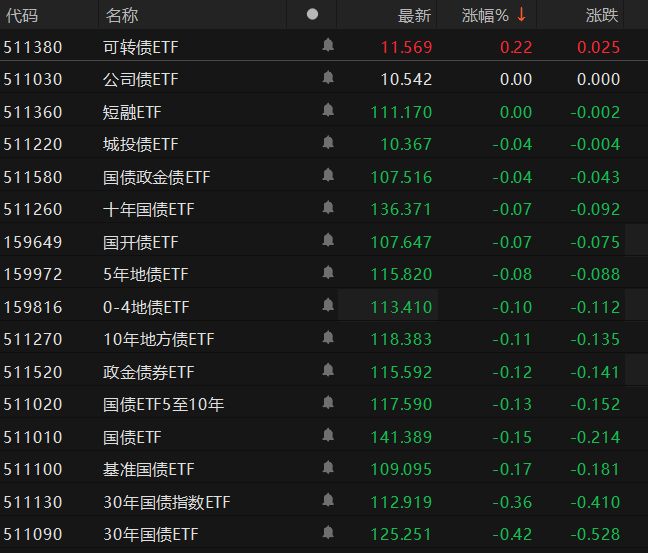The height and width of the screenshot is (553, 648).
Task: Open the 30年国债指数ETF name link
Action: click(167, 502)
